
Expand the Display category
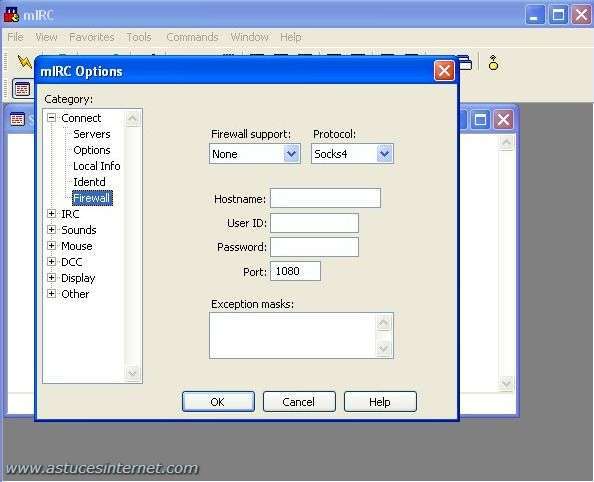coord(52,277)
